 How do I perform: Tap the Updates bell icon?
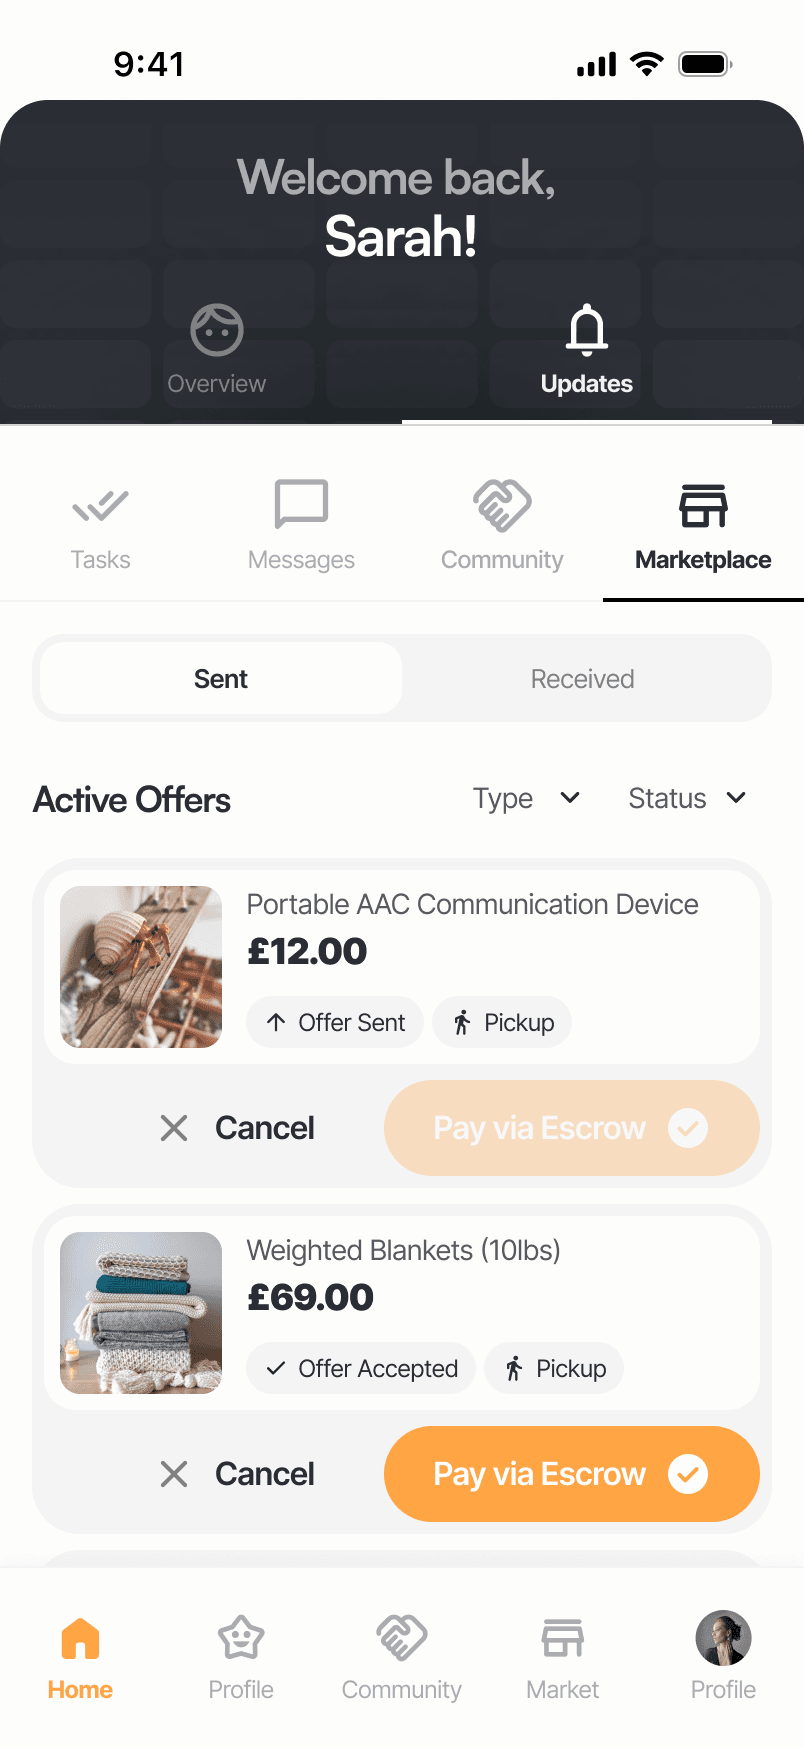(x=587, y=331)
